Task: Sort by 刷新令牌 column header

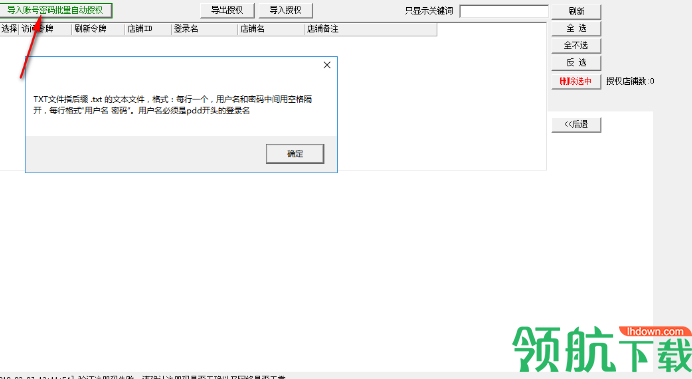Action: coord(98,29)
